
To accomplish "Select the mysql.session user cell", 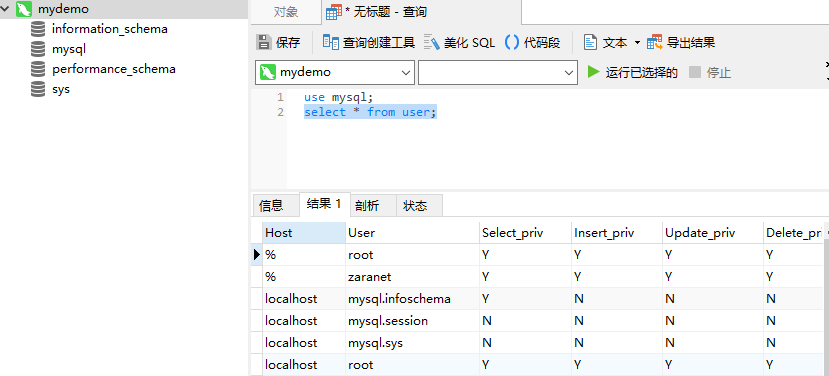I will click(412, 320).
